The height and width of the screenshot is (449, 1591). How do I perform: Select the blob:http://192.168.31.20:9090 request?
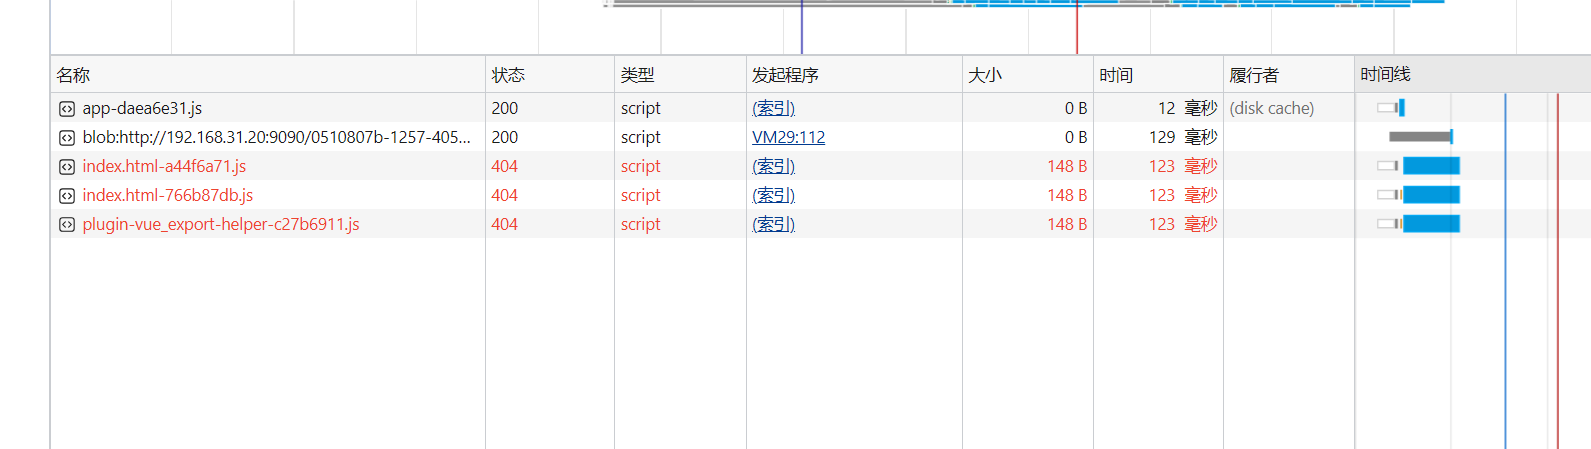(276, 137)
